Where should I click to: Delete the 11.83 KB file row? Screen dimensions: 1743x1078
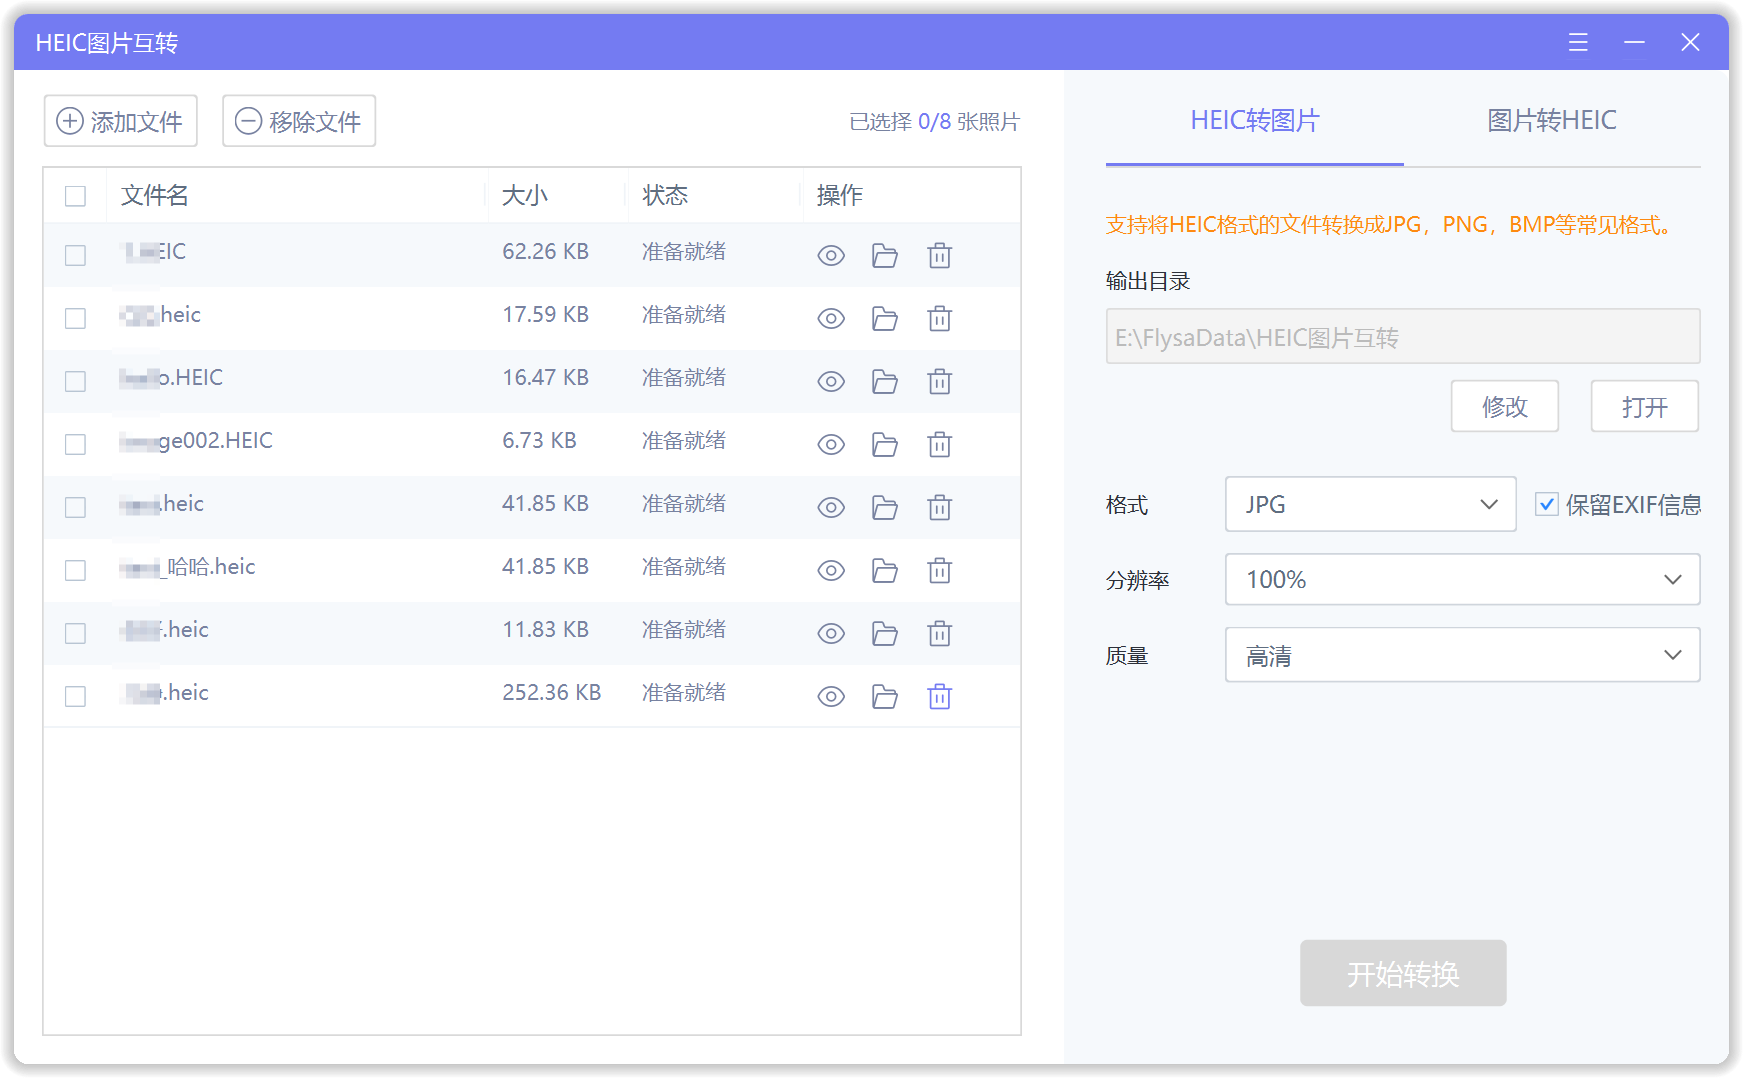[939, 634]
